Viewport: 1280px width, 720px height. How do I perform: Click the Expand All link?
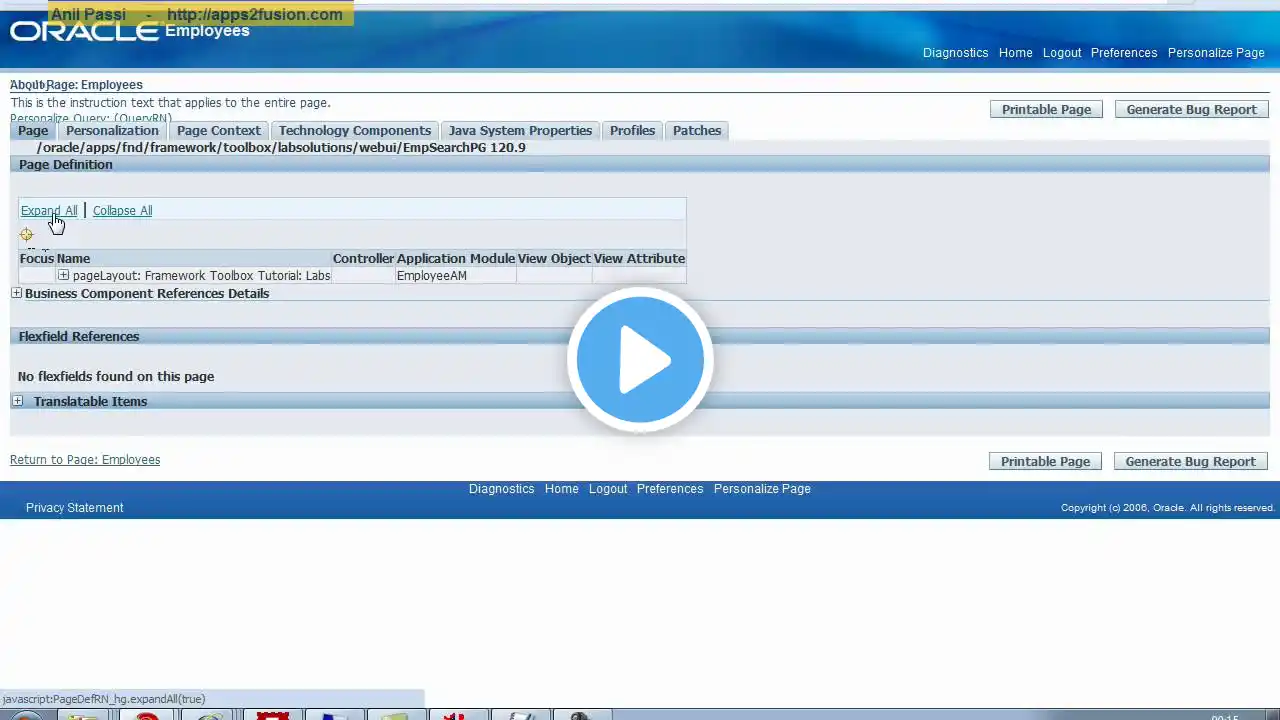pos(49,211)
